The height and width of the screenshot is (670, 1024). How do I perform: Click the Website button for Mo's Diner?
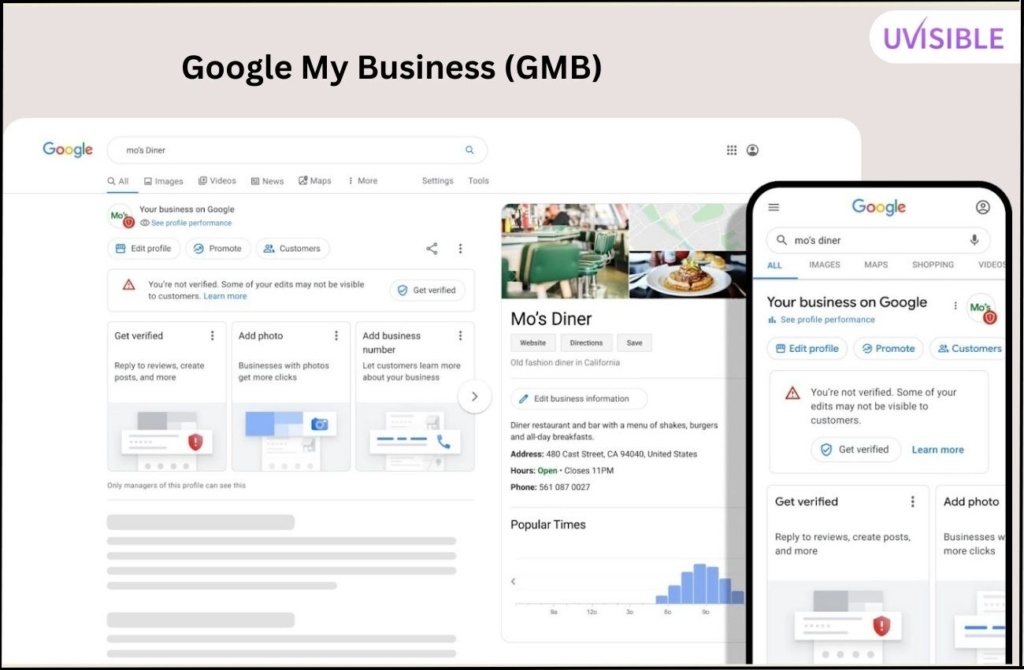(533, 343)
